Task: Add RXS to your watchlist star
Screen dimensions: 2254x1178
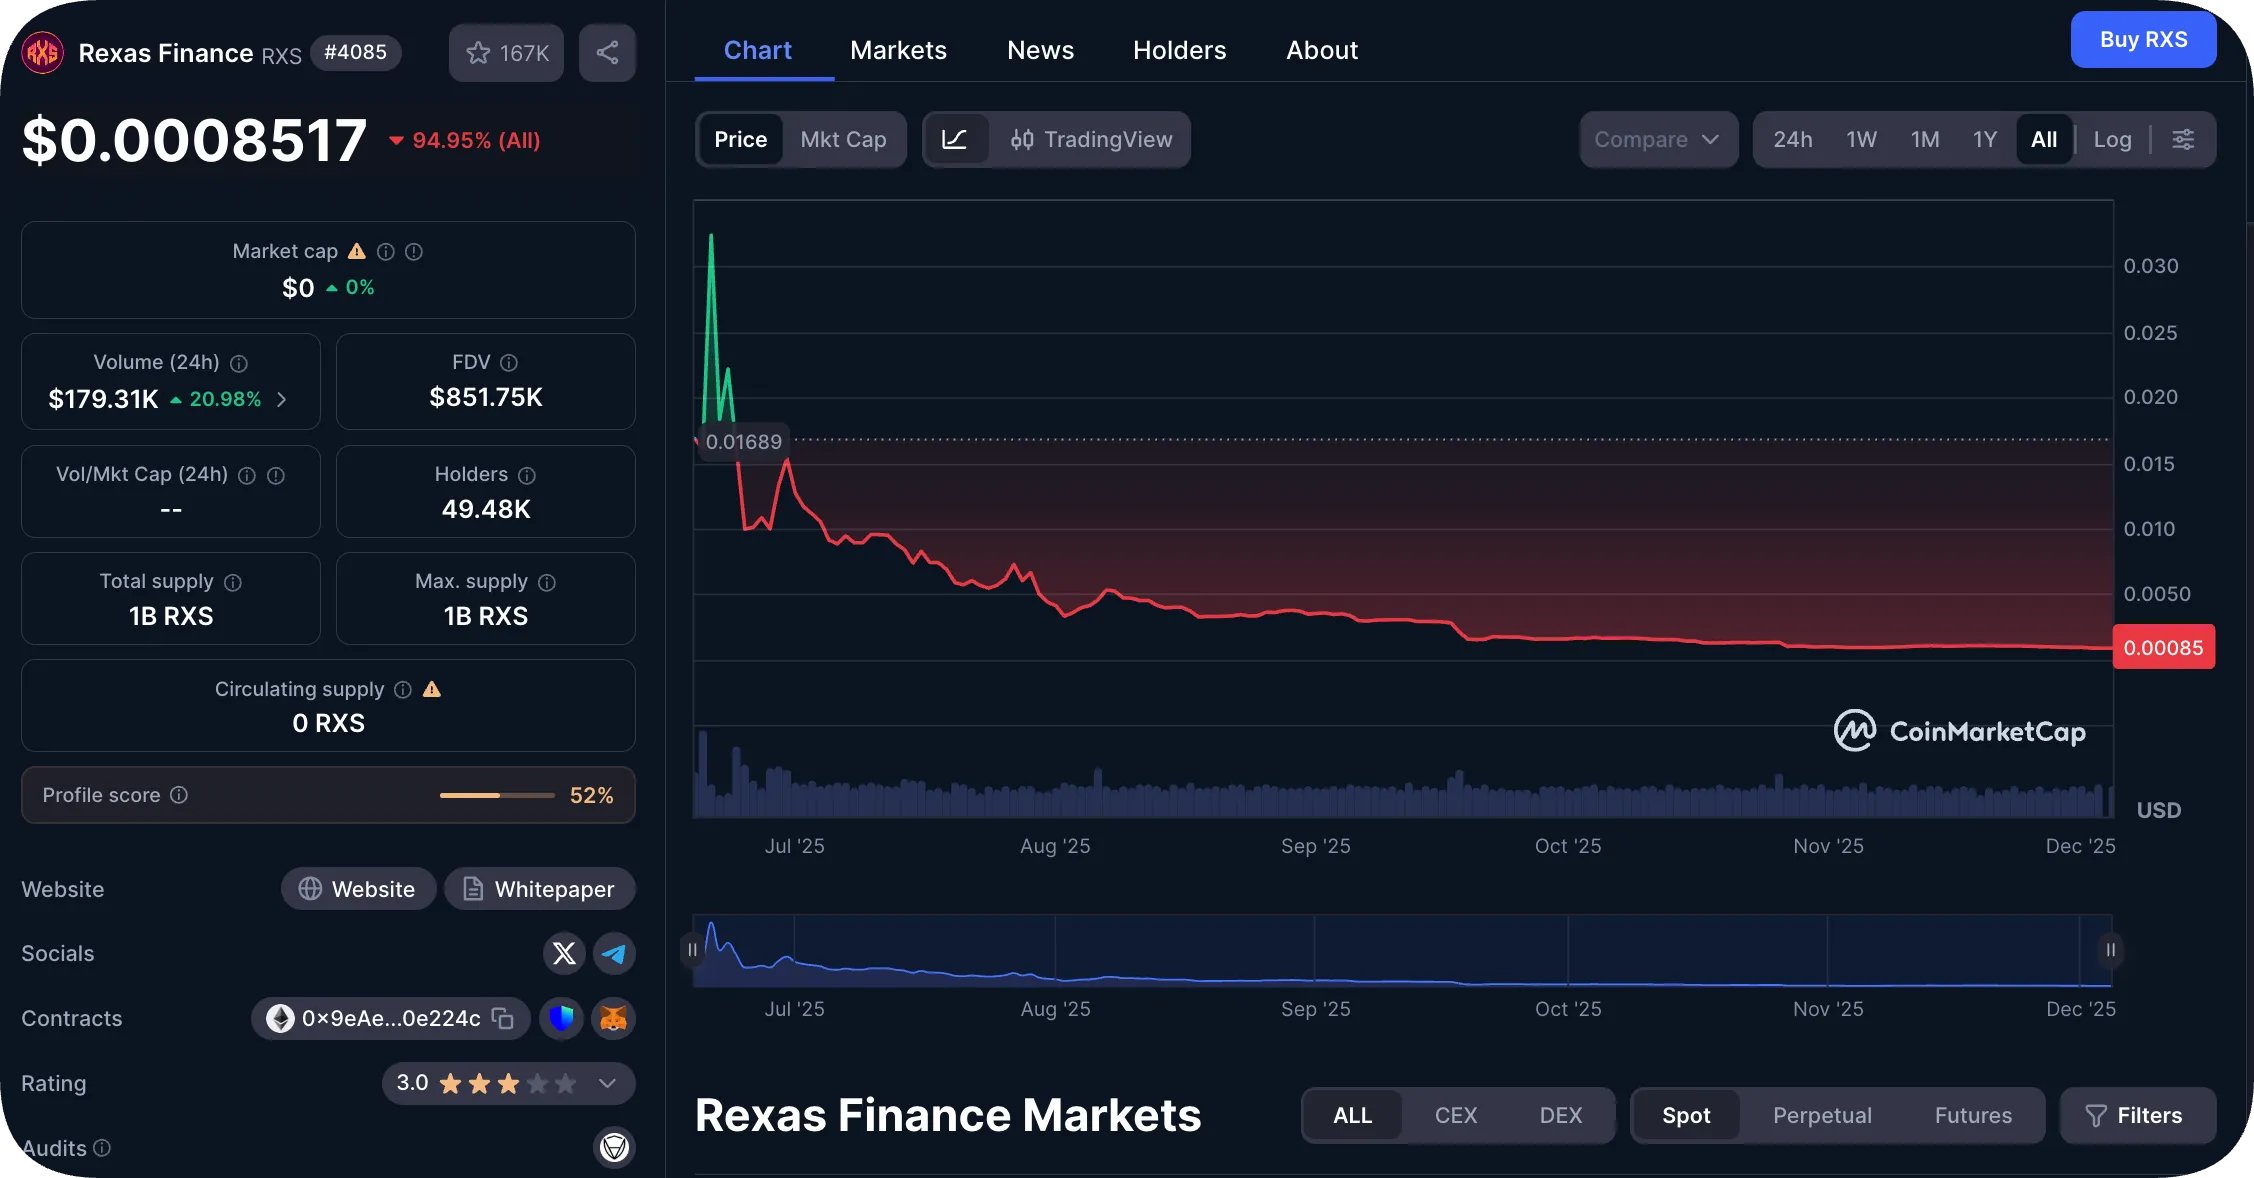Action: tap(480, 52)
